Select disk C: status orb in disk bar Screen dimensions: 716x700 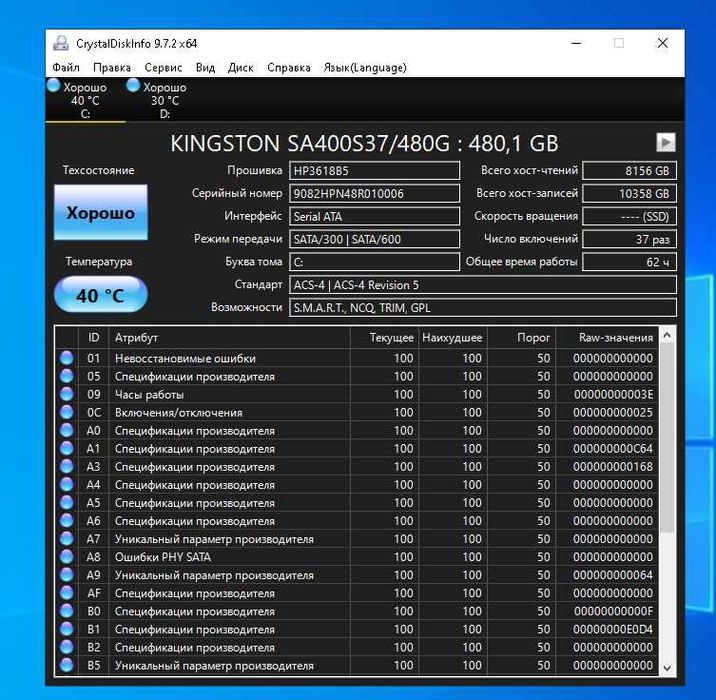(53, 85)
